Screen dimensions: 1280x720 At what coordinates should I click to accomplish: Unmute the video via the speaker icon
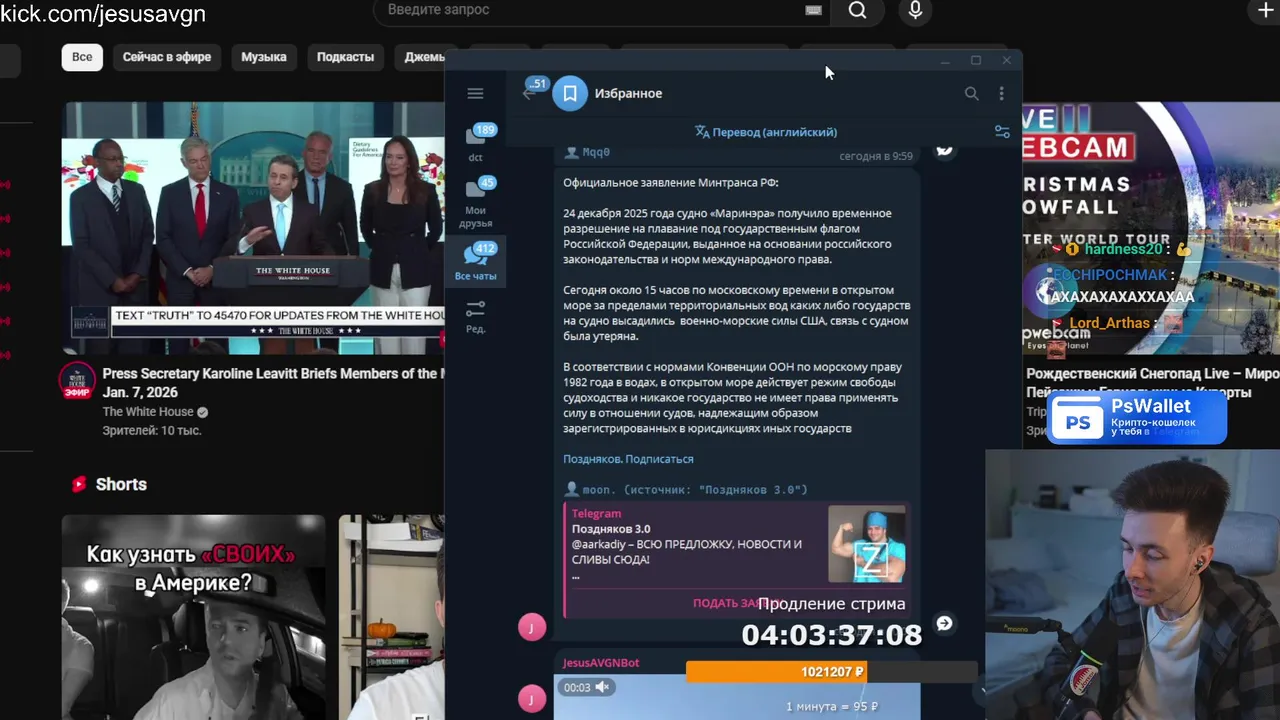602,687
